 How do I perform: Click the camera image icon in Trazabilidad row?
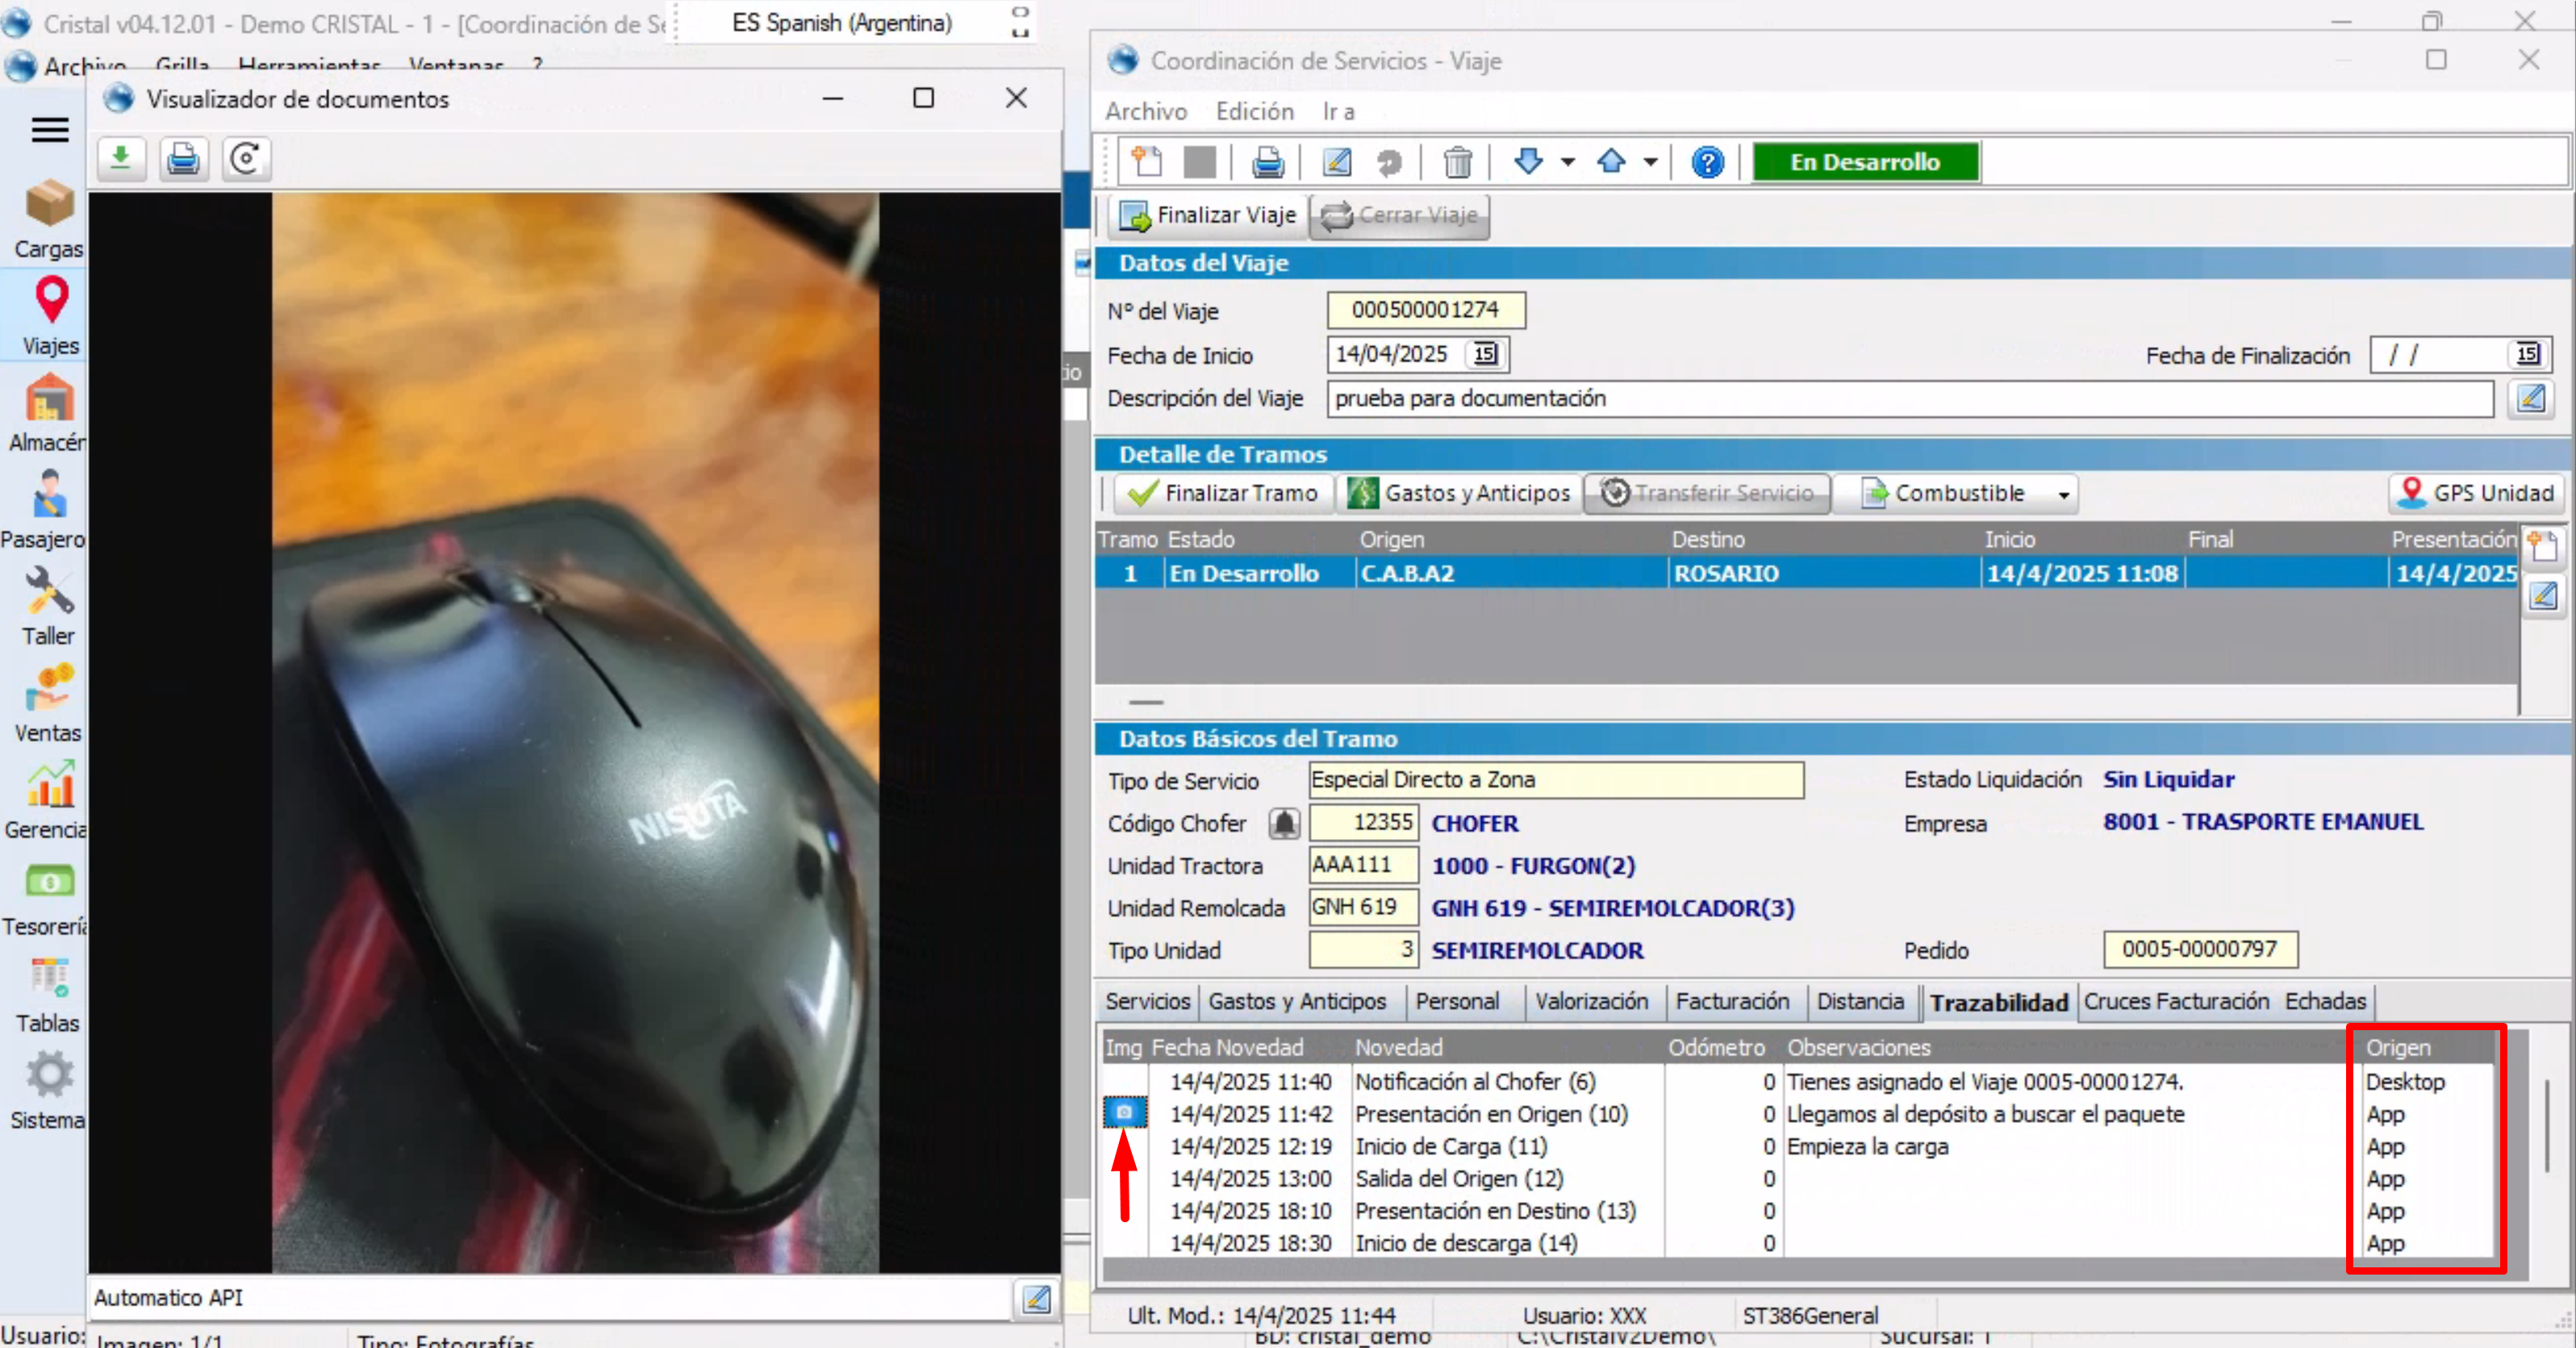tap(1124, 1112)
